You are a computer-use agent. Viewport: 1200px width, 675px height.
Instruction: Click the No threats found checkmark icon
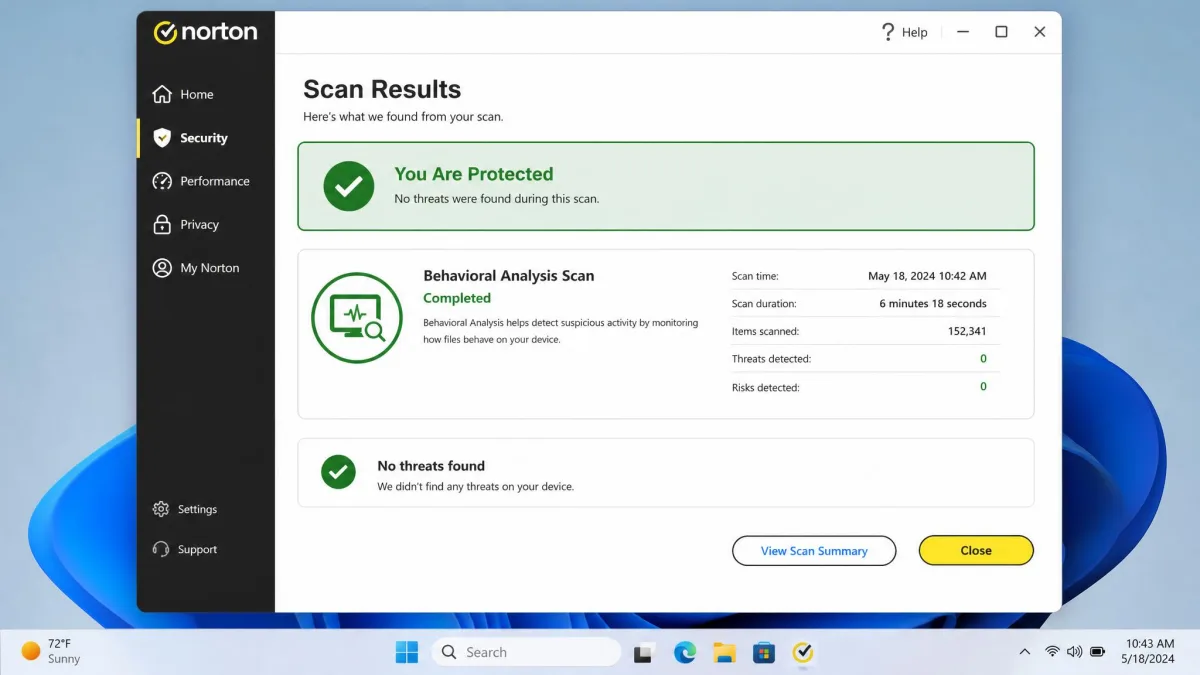point(338,471)
